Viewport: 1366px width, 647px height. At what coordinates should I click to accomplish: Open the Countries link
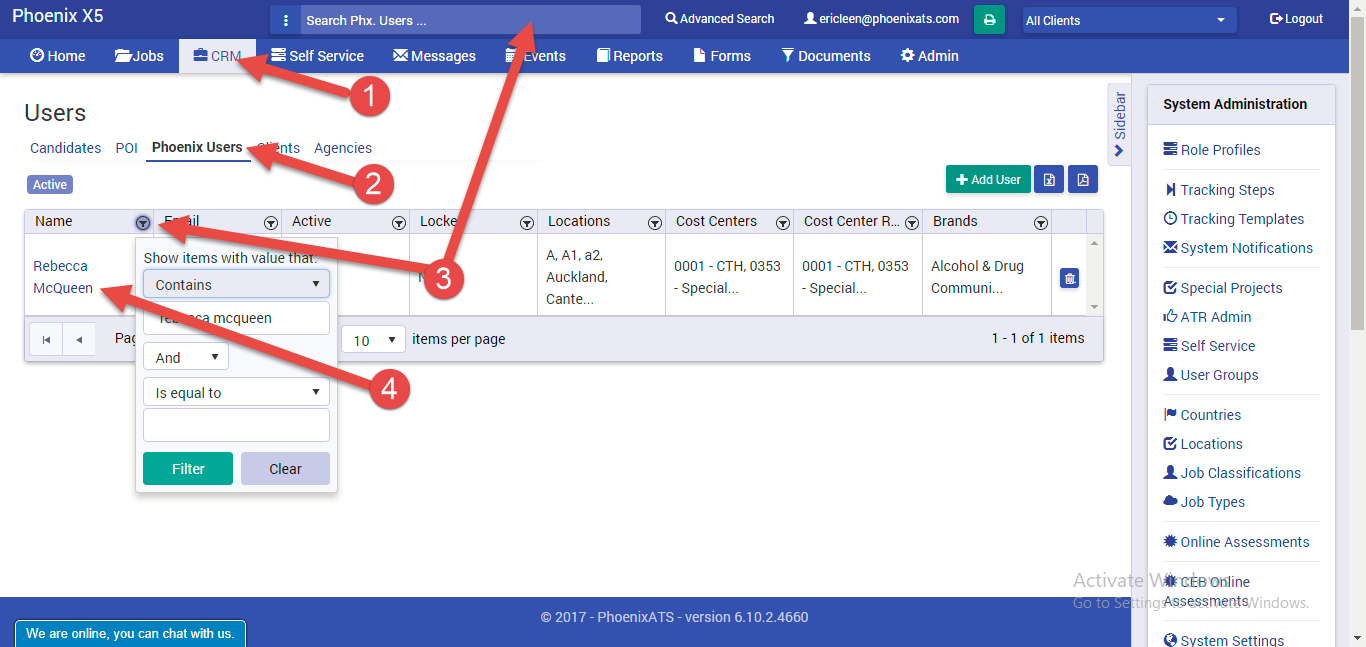tap(1203, 415)
